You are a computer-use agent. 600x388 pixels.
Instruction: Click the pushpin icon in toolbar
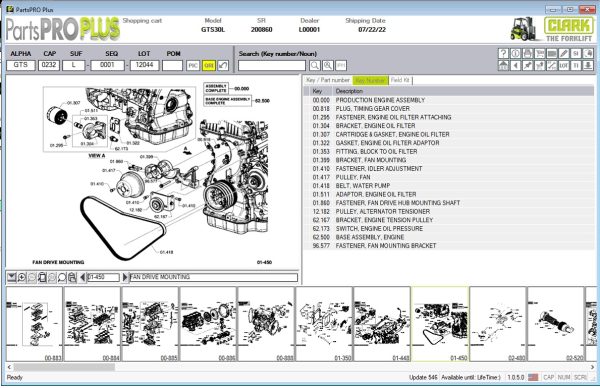coord(527,65)
